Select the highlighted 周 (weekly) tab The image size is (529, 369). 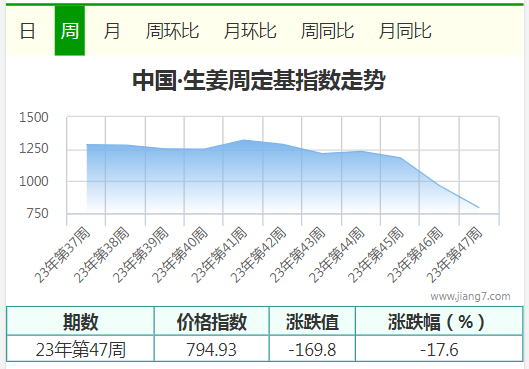click(70, 31)
